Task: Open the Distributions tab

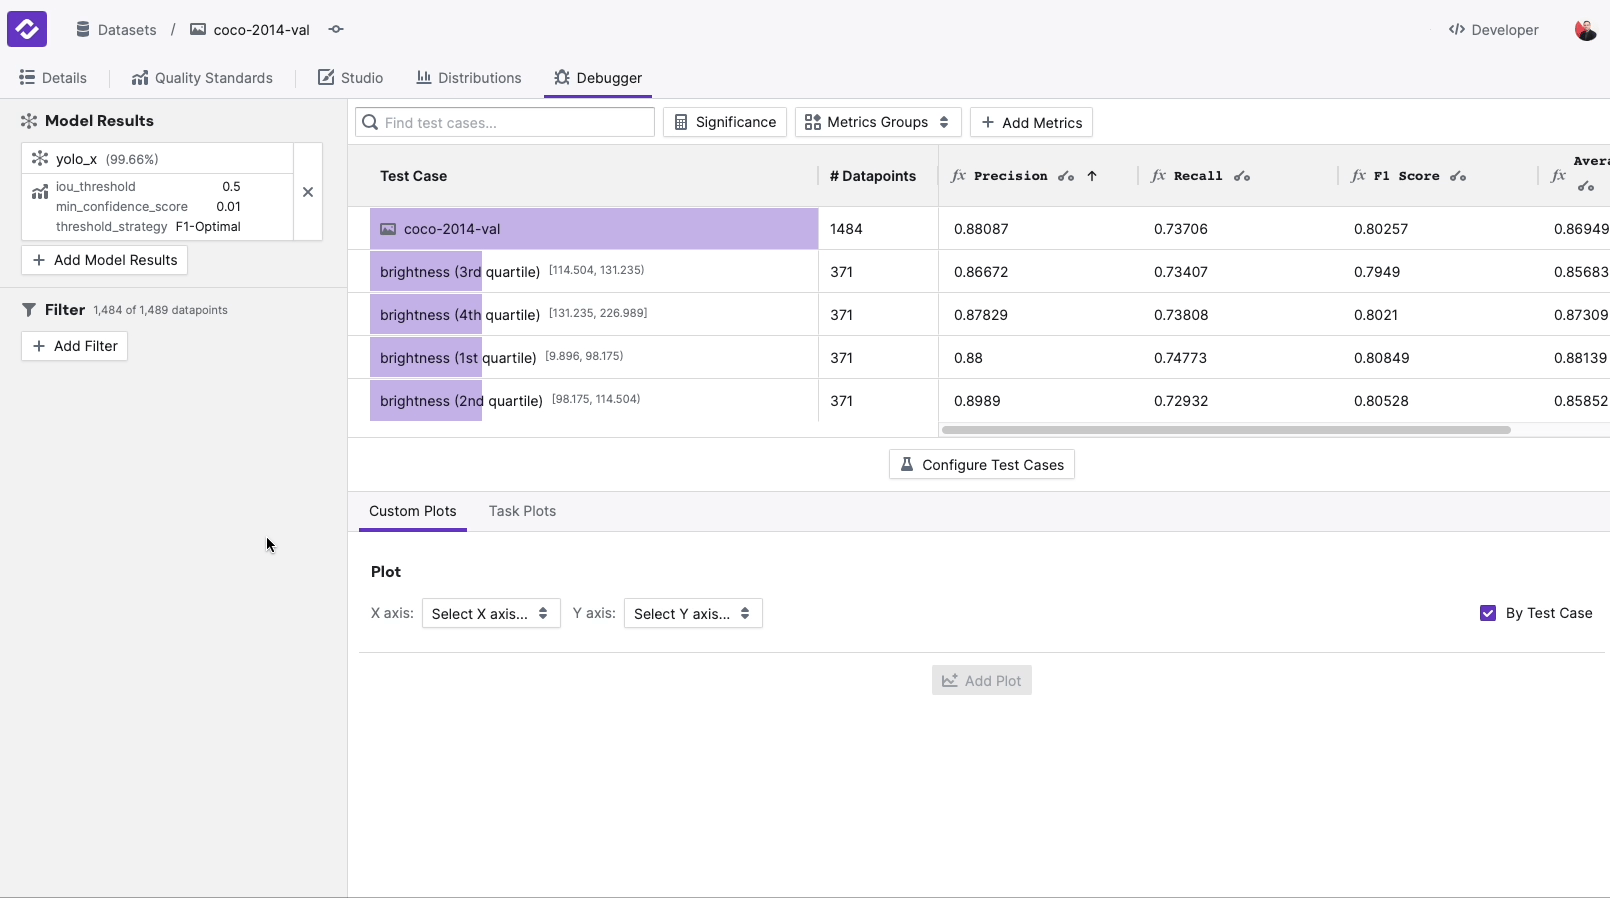Action: [x=469, y=78]
